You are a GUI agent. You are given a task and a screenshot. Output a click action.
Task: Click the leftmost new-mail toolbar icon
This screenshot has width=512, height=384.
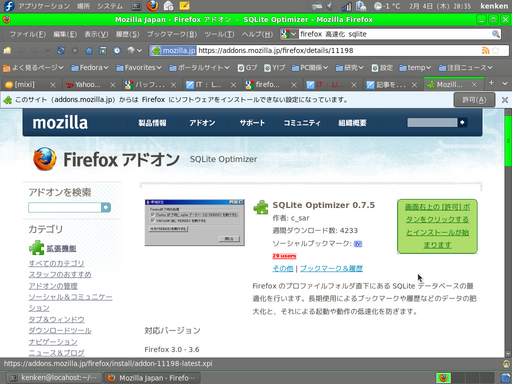tap(7, 51)
